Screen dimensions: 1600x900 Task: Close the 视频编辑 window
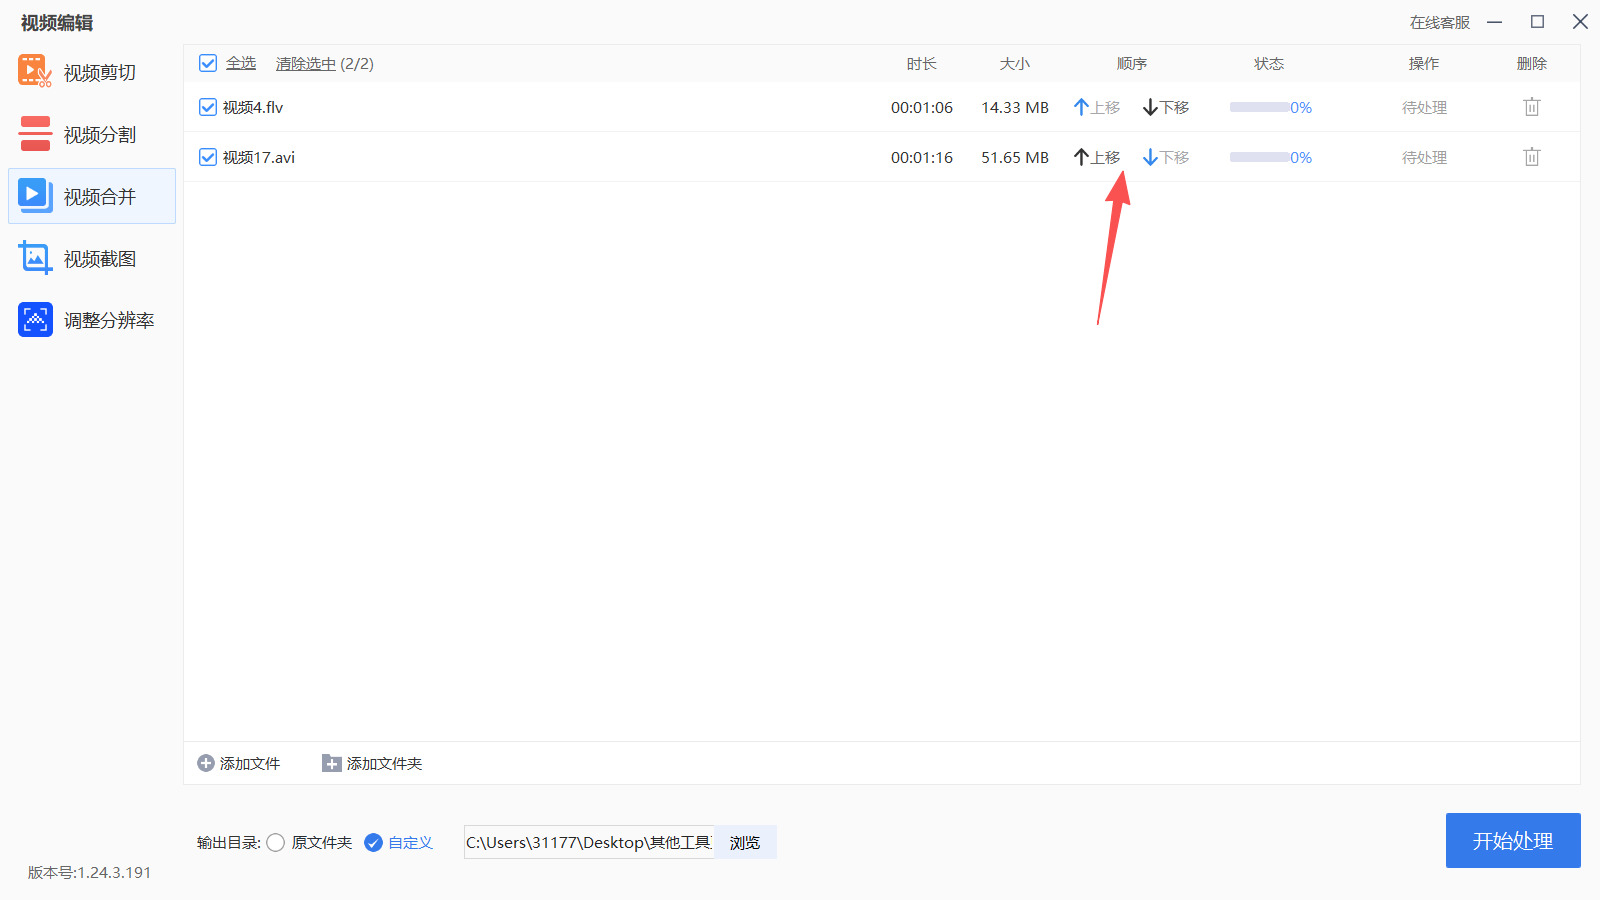[x=1580, y=22]
